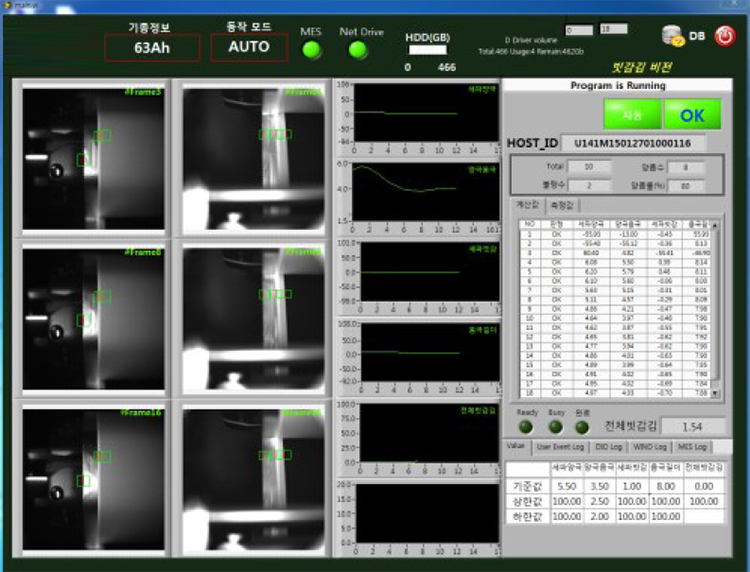Click the results table vertical scrollbar thumb

pos(715,304)
